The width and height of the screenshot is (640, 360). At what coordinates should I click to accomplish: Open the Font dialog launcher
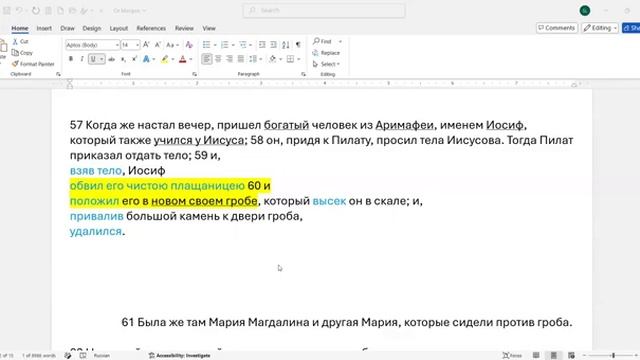click(195, 74)
